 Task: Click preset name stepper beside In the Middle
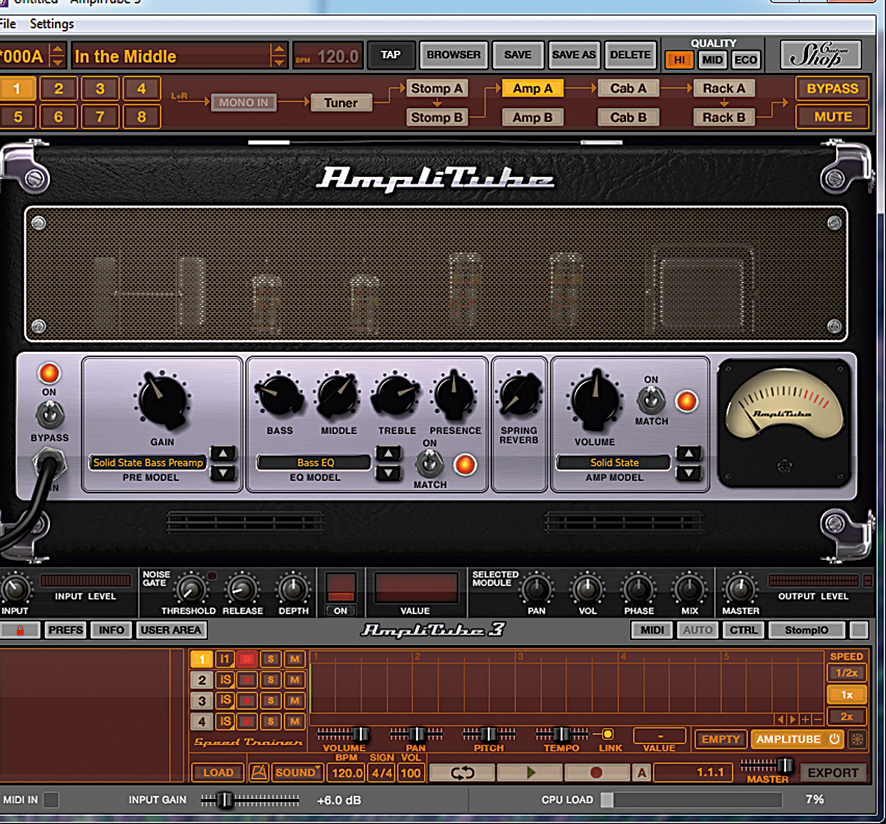[x=278, y=55]
